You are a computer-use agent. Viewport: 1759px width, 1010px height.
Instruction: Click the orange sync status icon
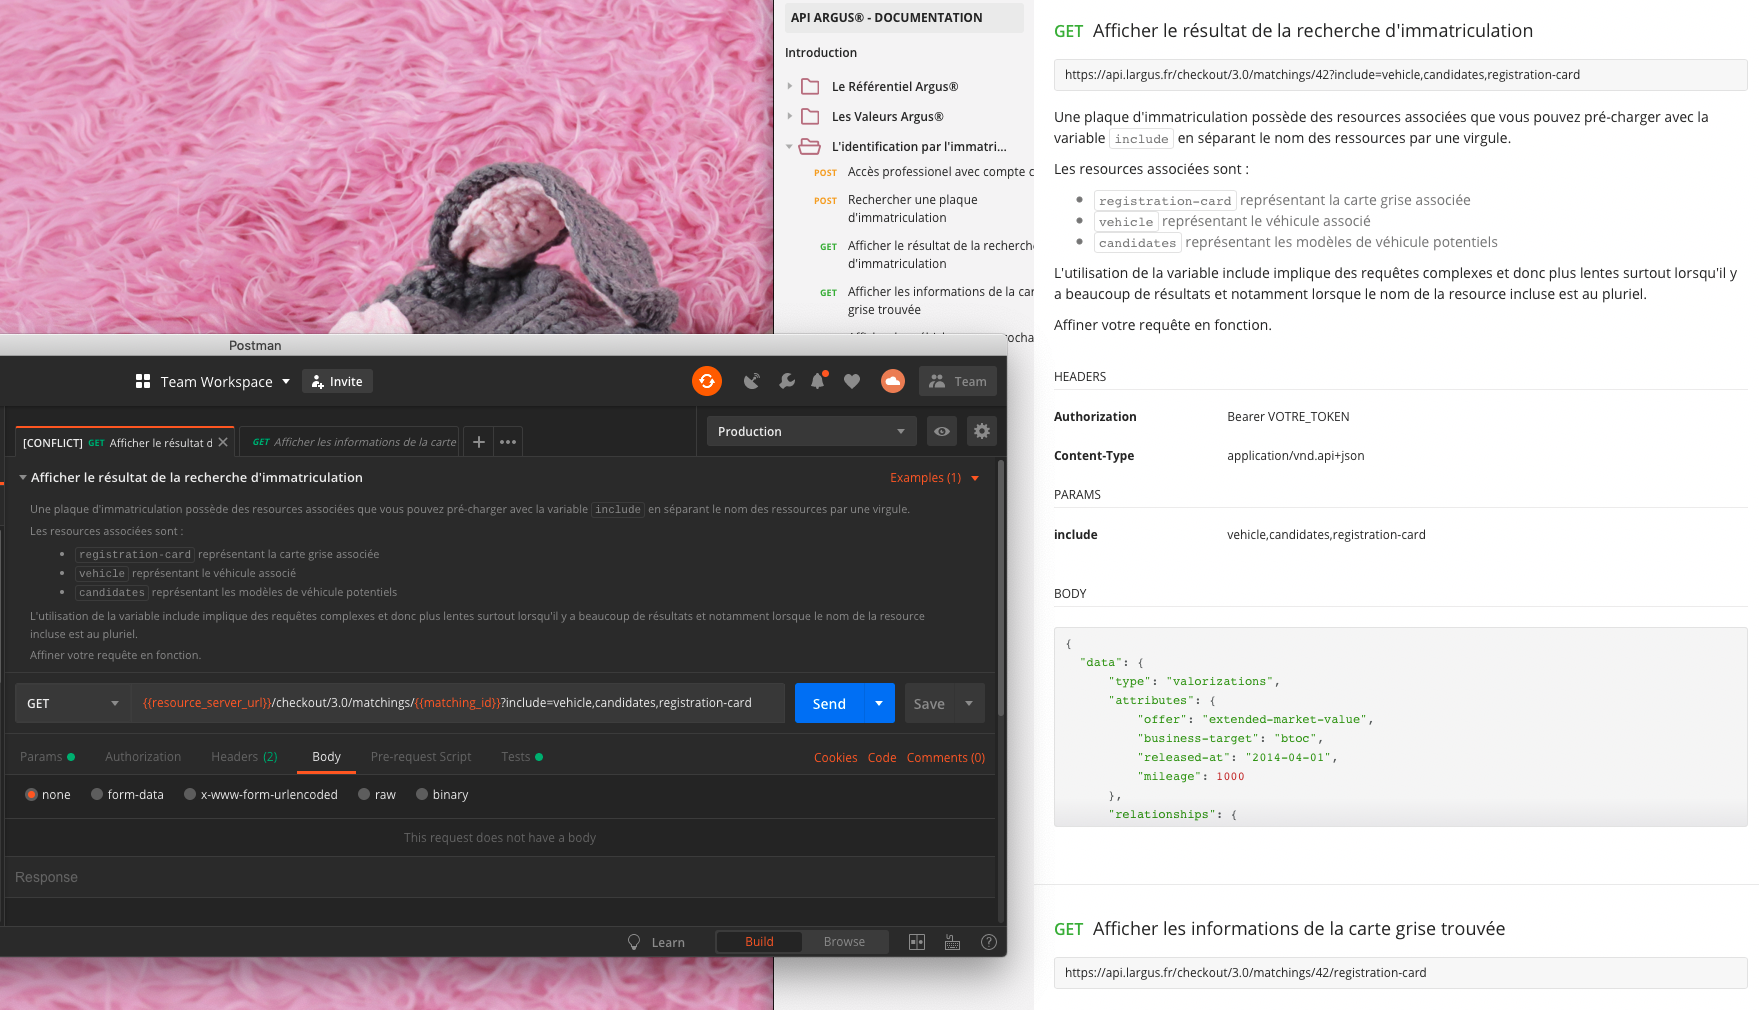pos(707,381)
